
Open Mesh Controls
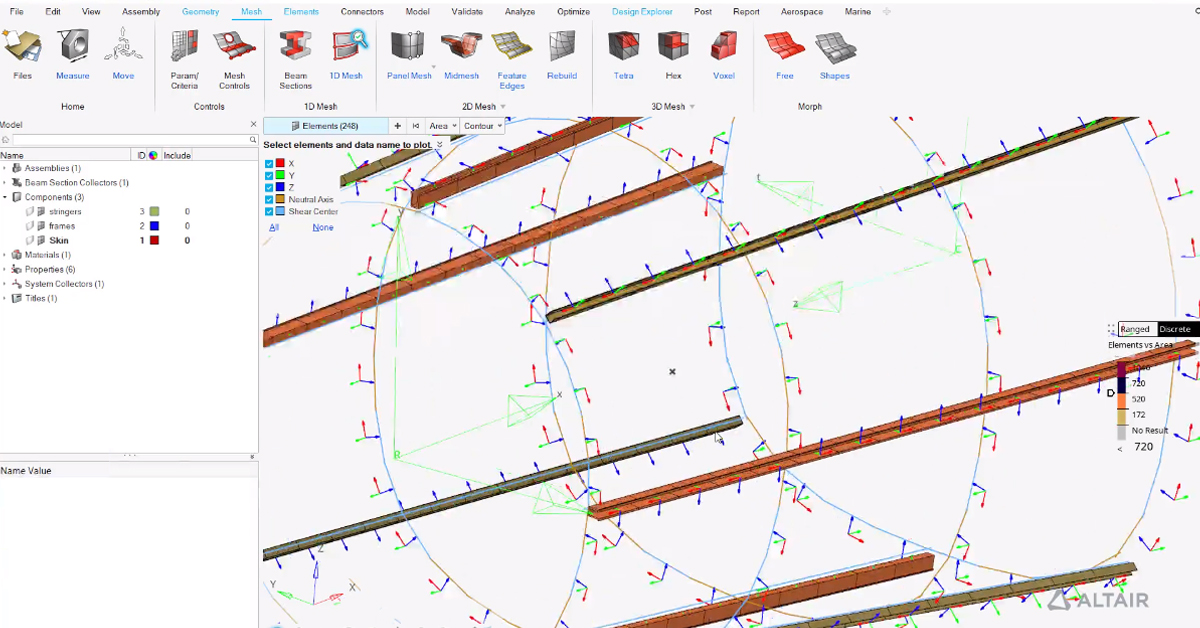(x=234, y=59)
